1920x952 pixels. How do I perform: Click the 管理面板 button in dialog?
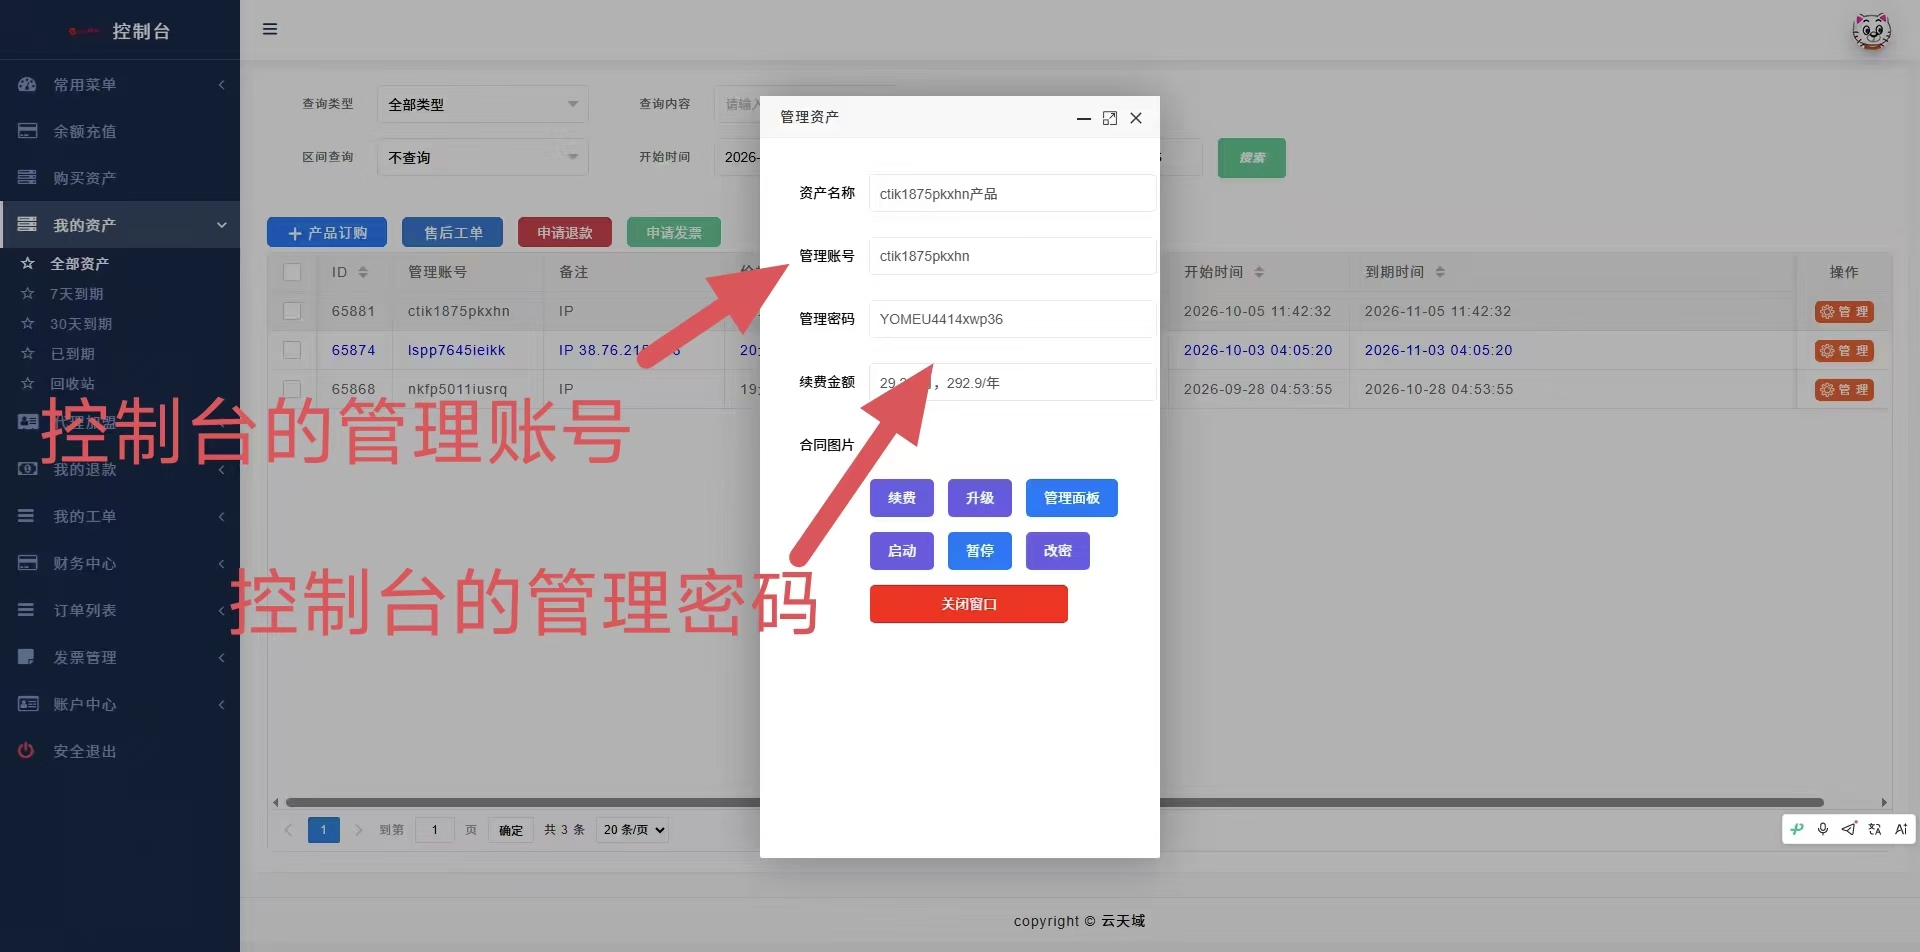pos(1072,498)
